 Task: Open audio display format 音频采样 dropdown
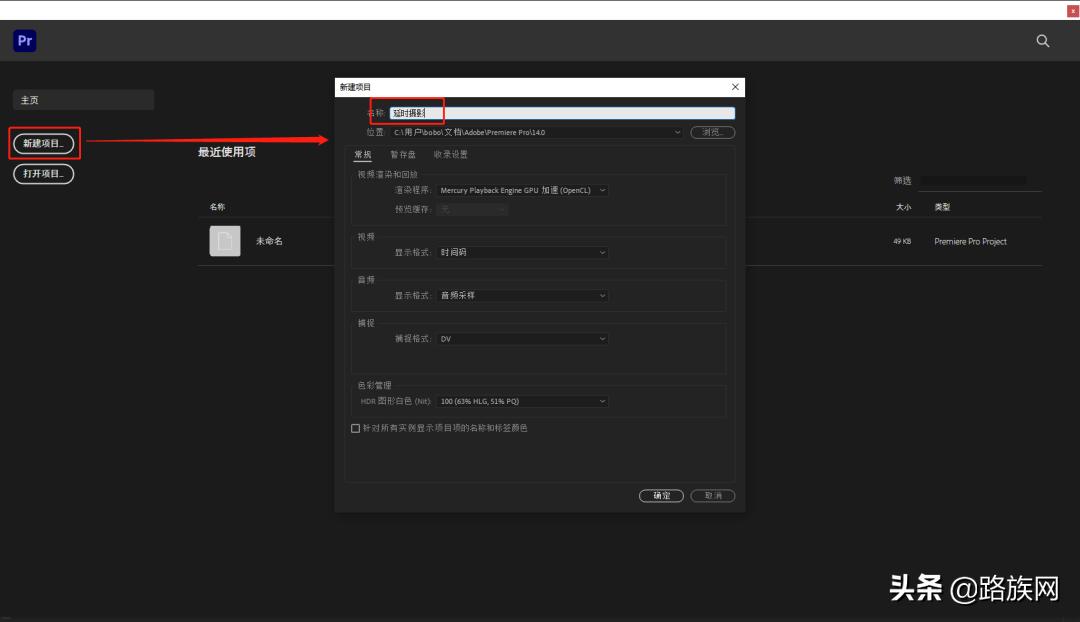click(522, 296)
